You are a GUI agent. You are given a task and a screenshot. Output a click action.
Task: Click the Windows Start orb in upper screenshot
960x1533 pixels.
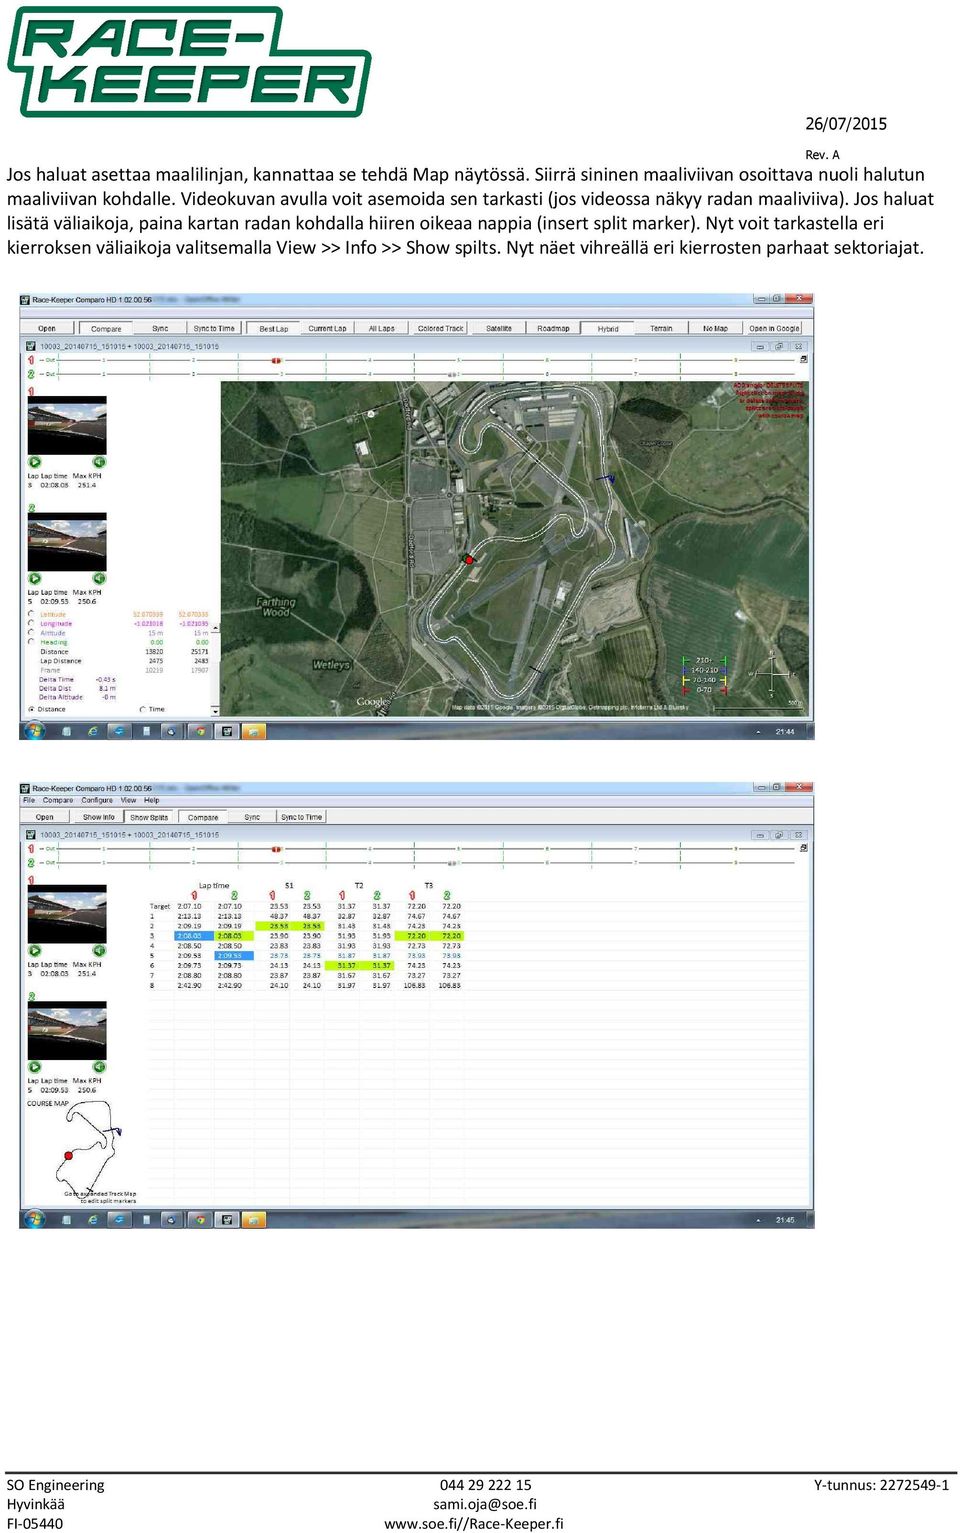point(34,731)
